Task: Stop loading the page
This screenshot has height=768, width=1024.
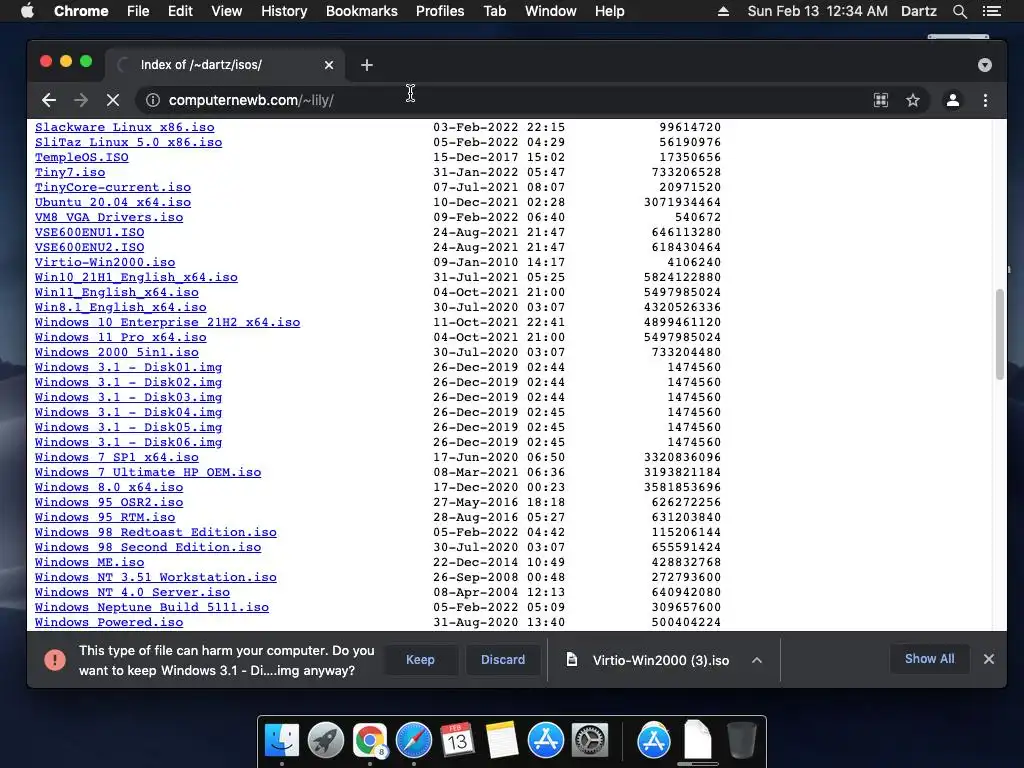Action: (113, 100)
